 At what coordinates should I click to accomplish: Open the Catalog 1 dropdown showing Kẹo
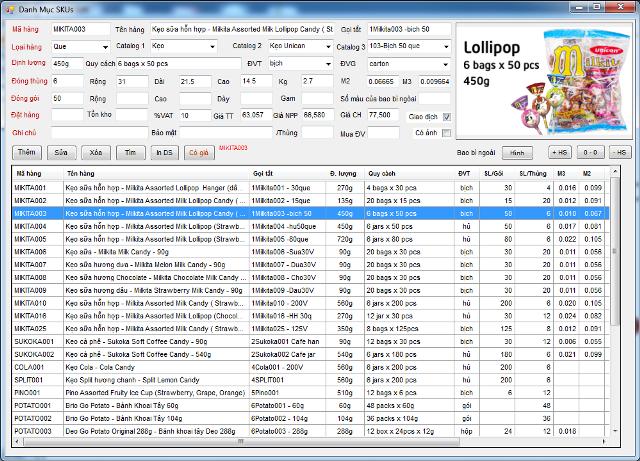[x=184, y=46]
